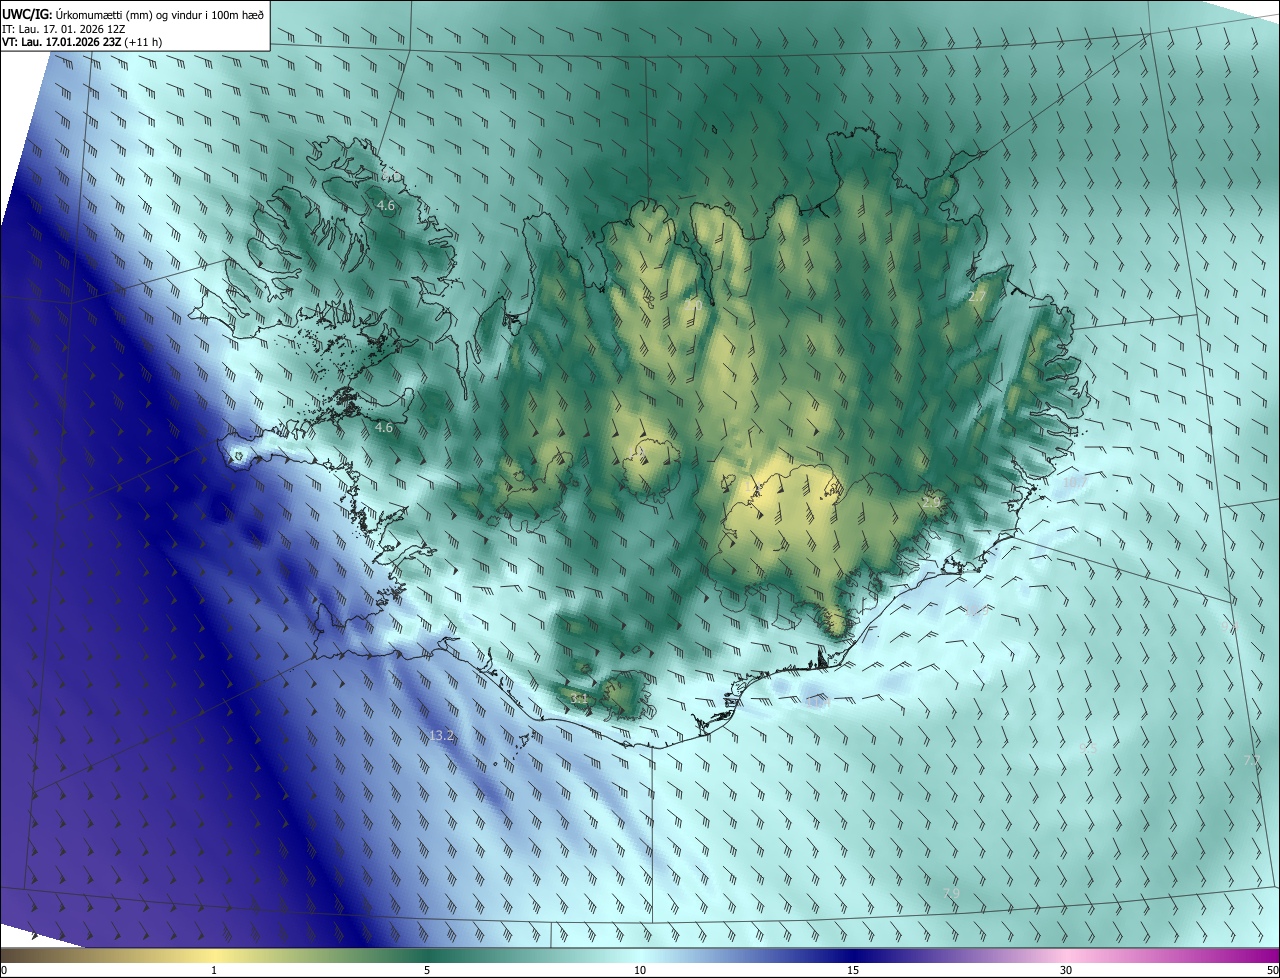Click the color scale tick labeled 0
The height and width of the screenshot is (978, 1280).
(x=4, y=971)
